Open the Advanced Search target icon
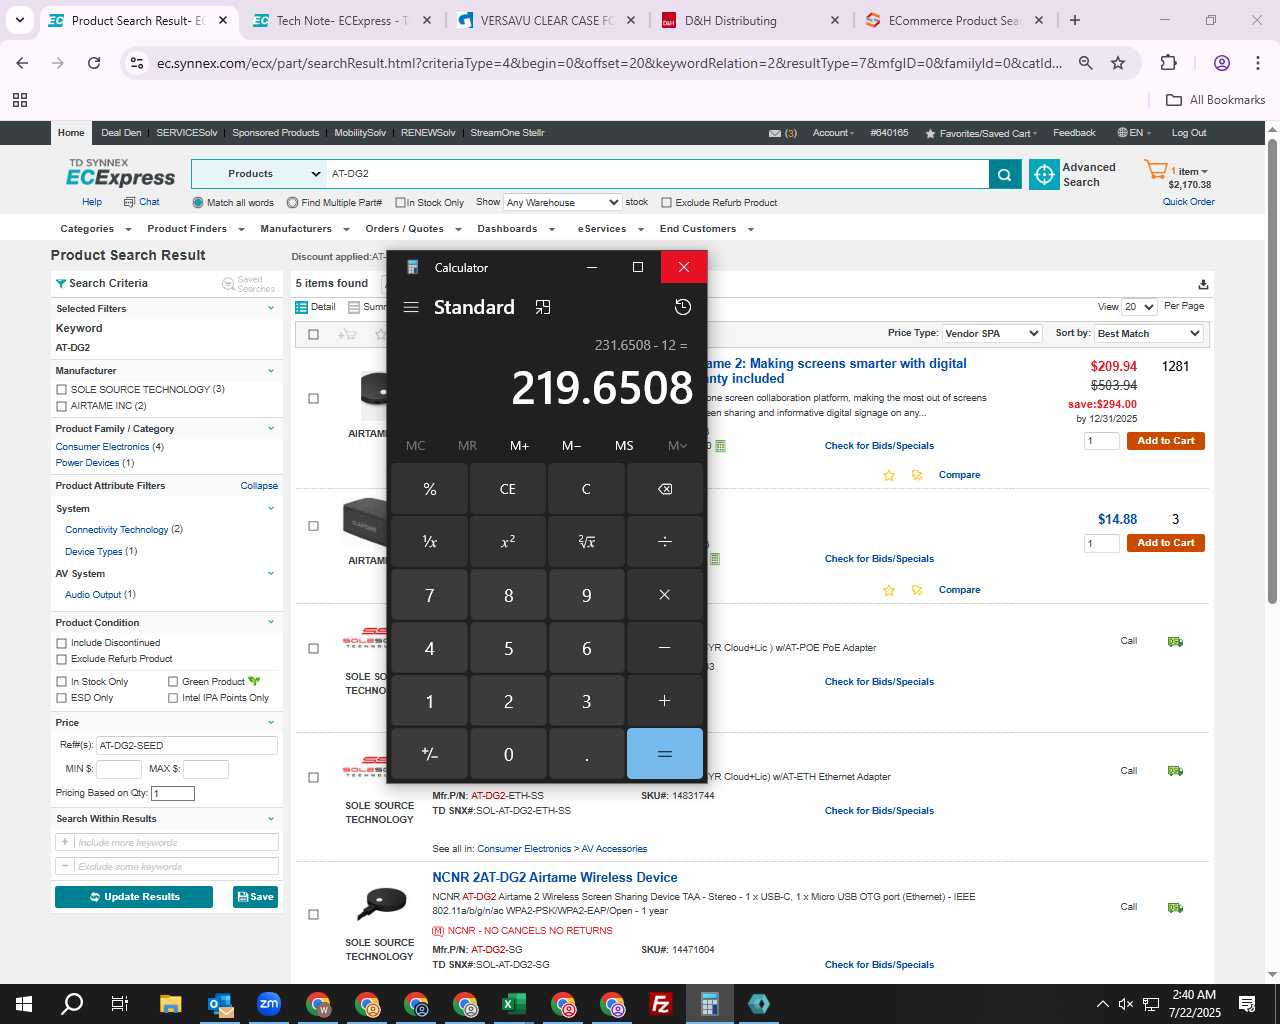The width and height of the screenshot is (1280, 1024). point(1044,175)
